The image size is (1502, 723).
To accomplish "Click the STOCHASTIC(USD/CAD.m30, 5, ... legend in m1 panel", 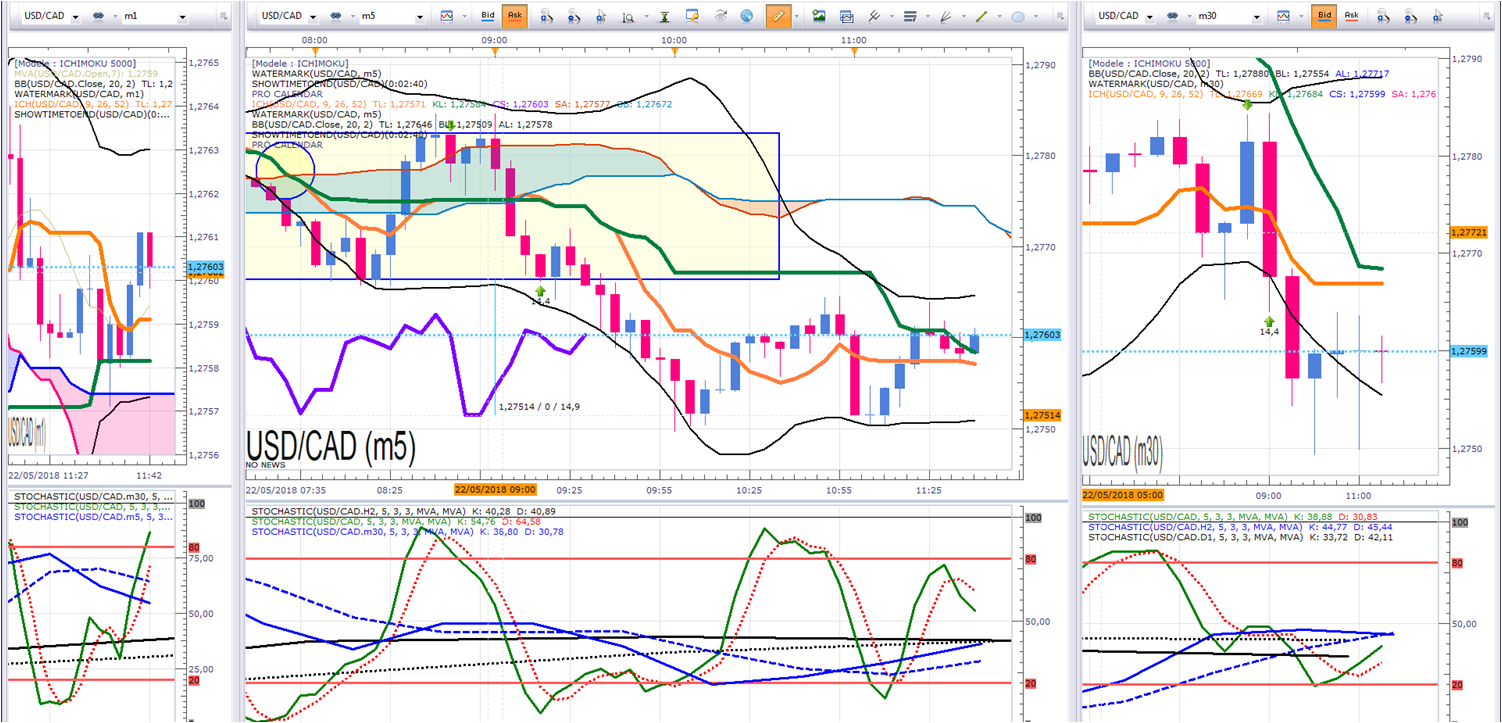I will tap(94, 496).
